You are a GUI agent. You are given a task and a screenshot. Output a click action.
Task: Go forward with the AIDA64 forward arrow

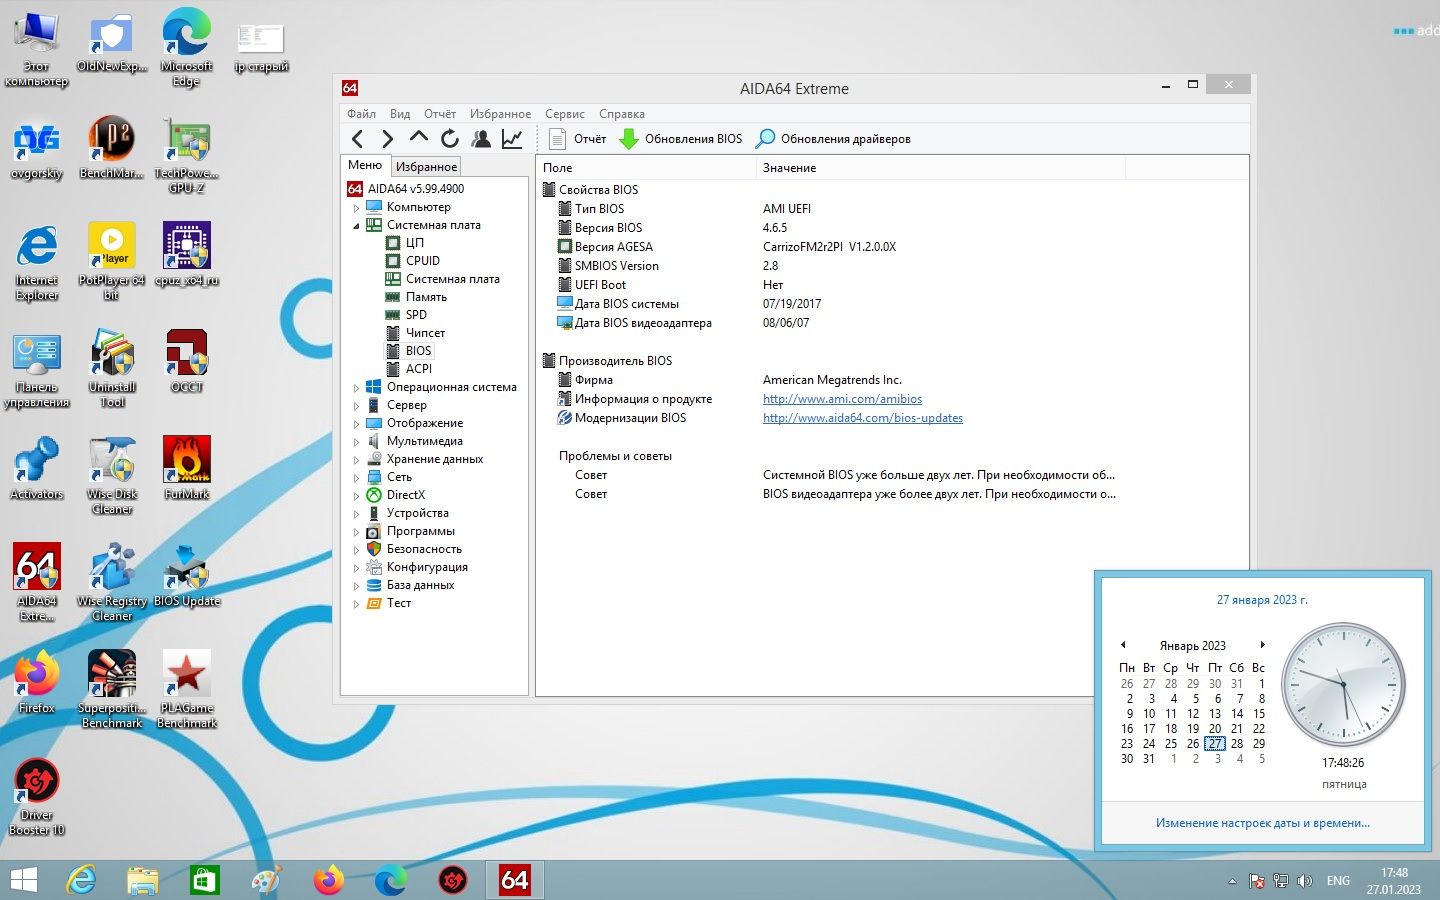tap(388, 139)
